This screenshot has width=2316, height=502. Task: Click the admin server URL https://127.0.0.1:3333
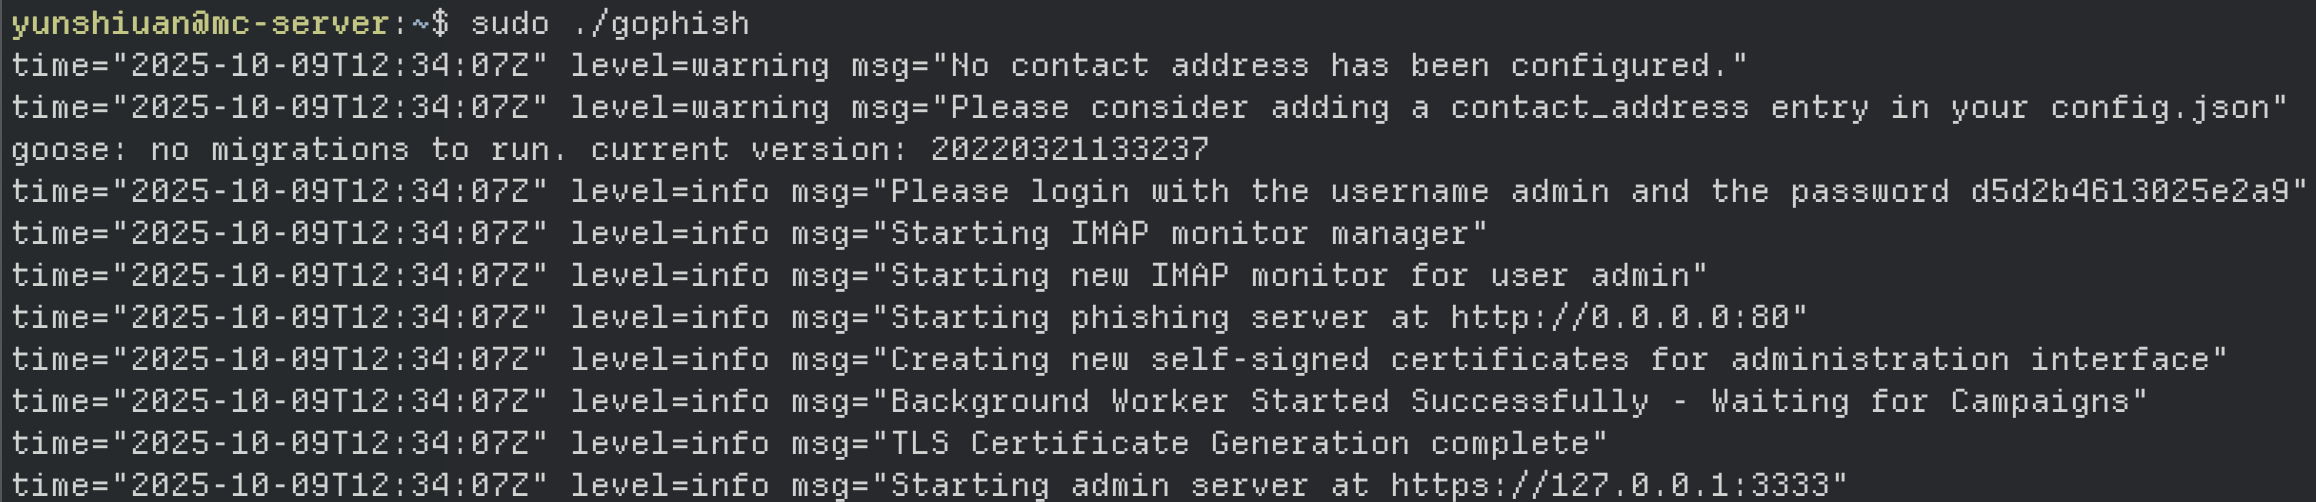[1618, 485]
